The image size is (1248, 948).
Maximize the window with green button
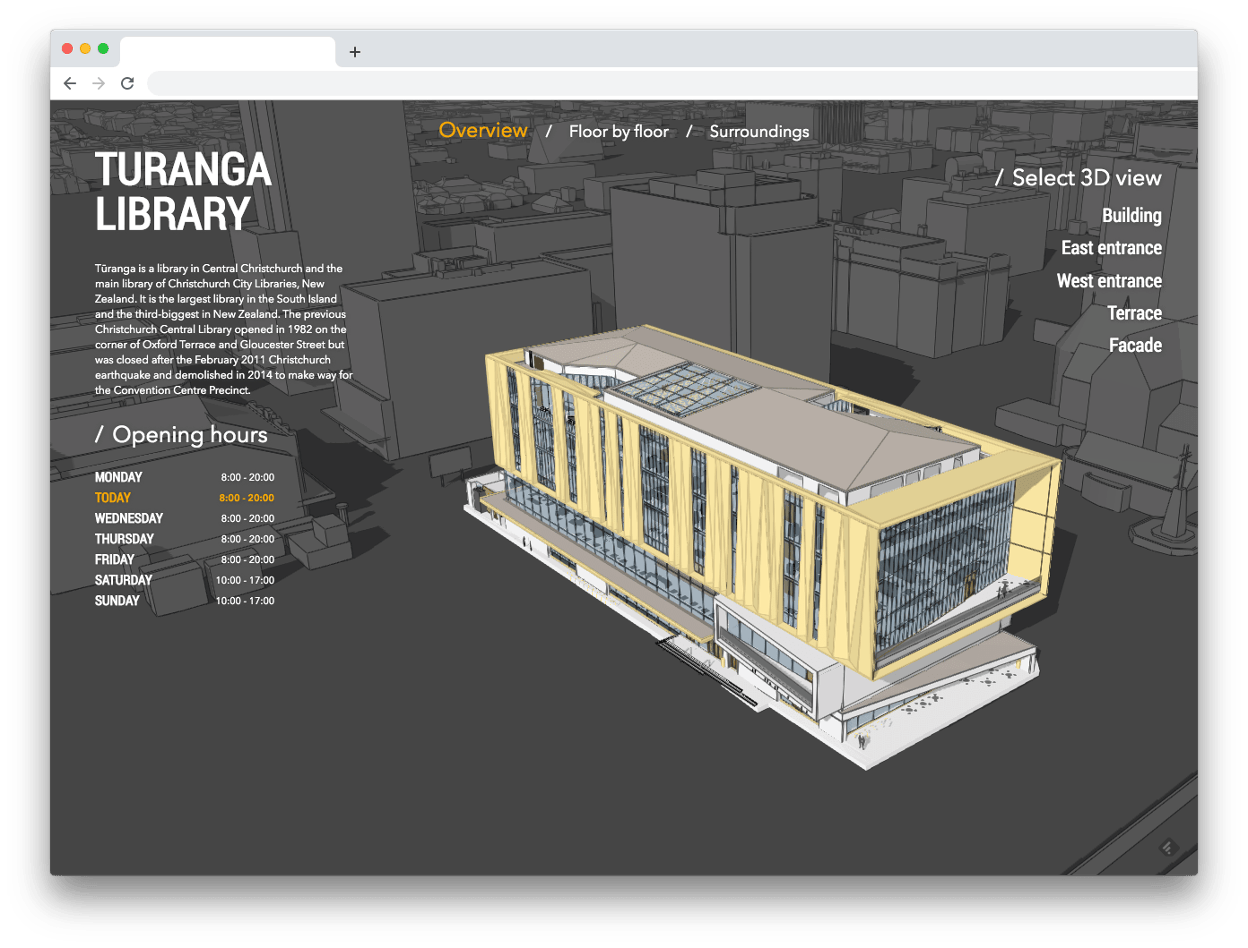[x=103, y=49]
